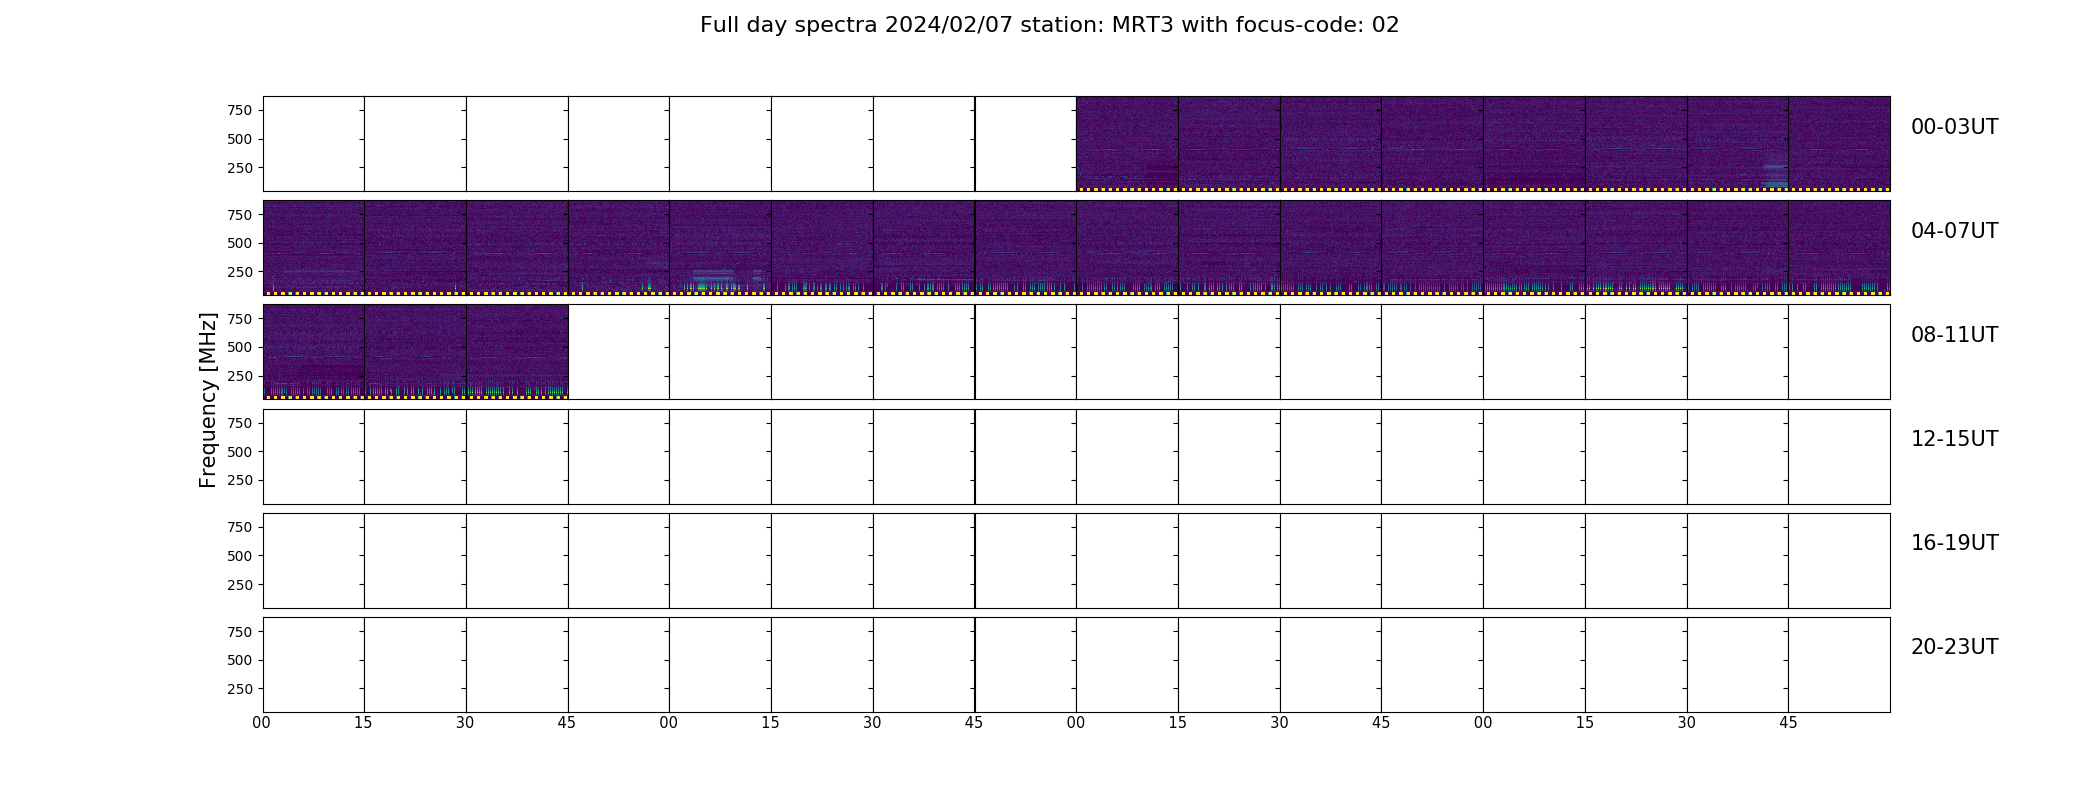Open the last spectrogram panel in the 00-03UT row
This screenshot has width=2100, height=800.
(1839, 144)
